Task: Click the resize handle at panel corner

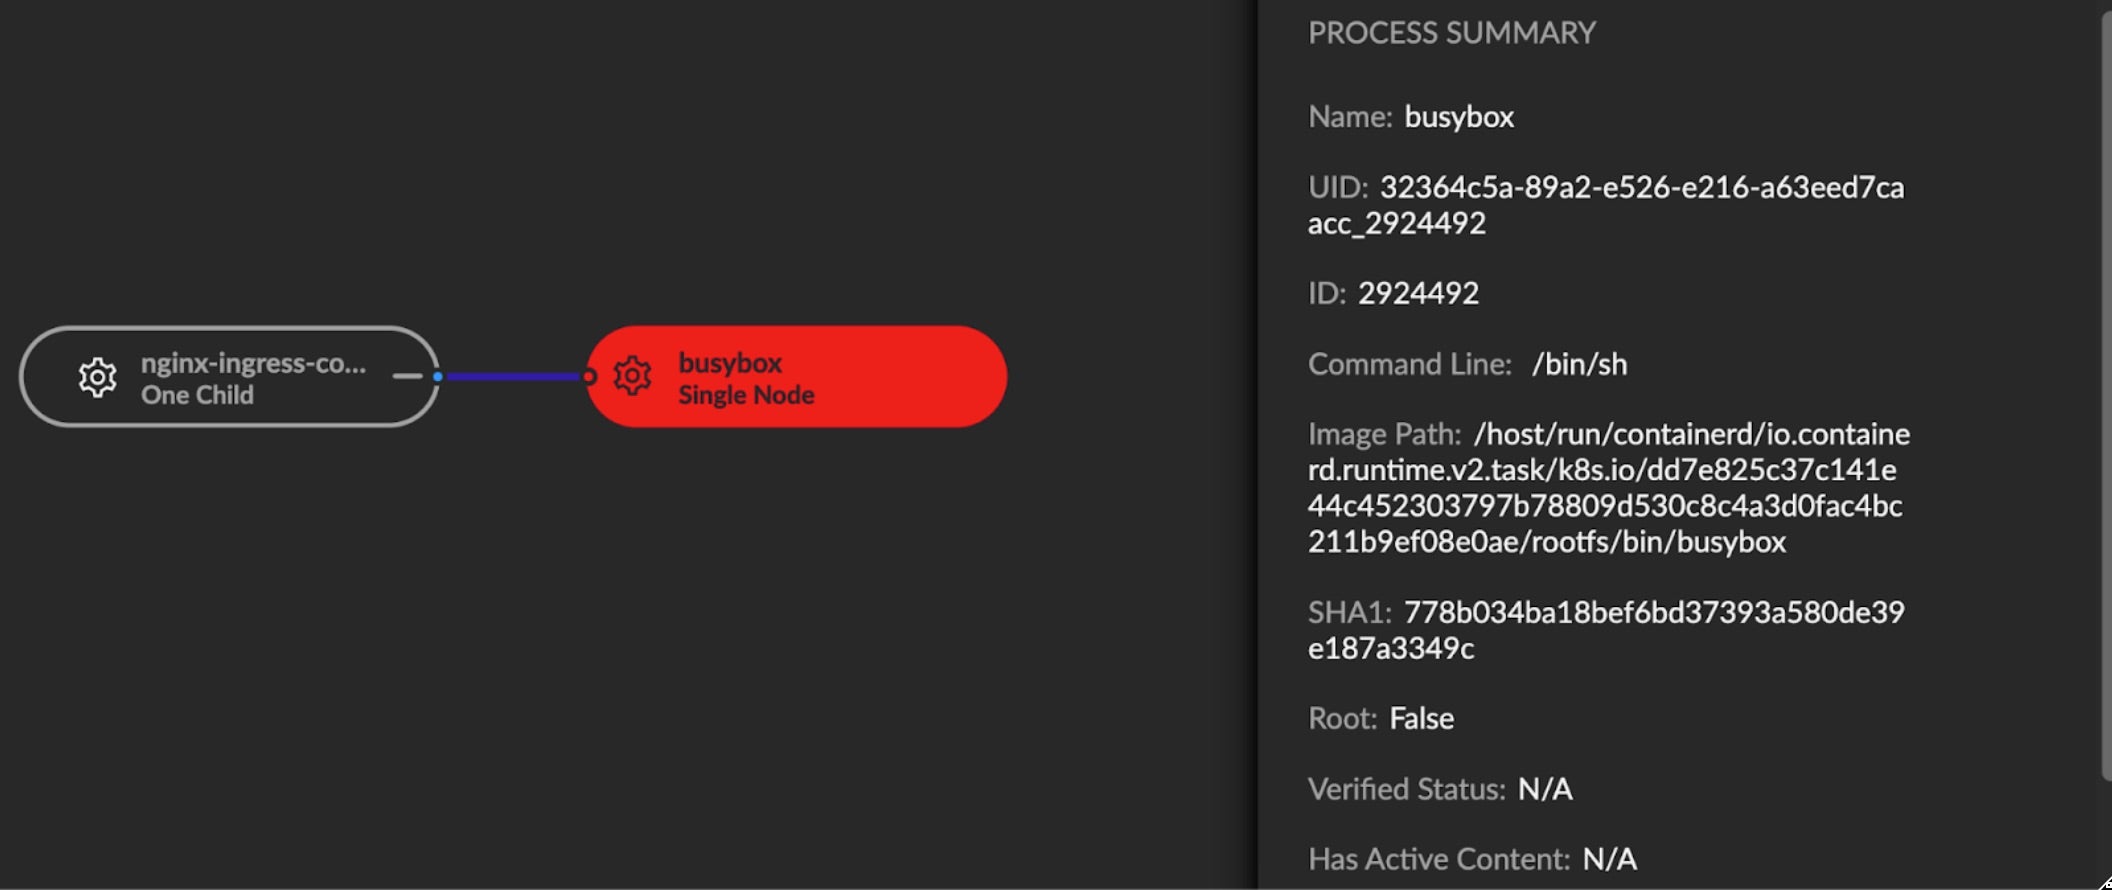Action: (x=2104, y=882)
